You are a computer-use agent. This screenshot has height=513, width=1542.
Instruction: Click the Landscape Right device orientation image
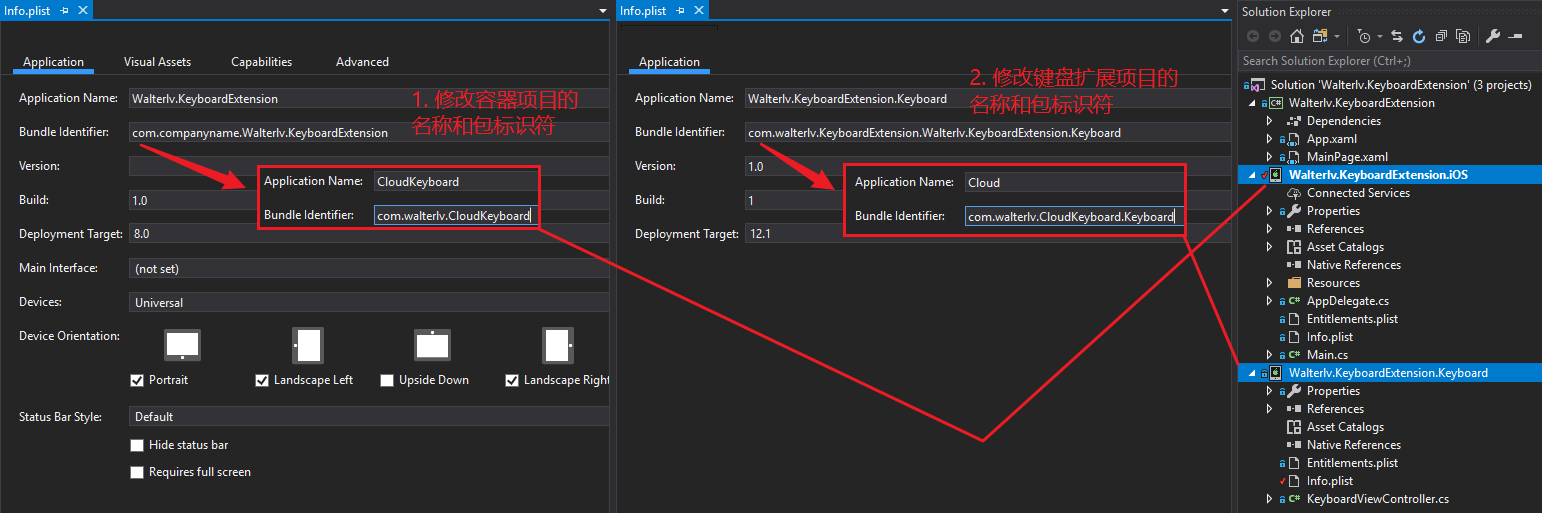pyautogui.click(x=558, y=345)
